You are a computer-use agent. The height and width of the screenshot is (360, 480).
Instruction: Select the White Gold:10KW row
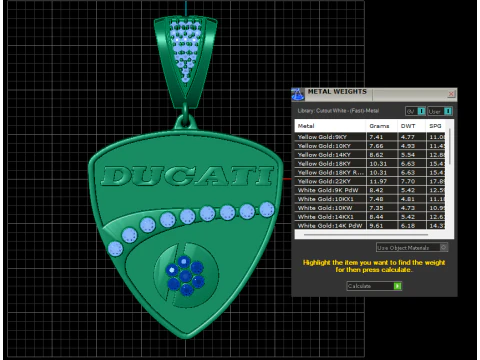(x=370, y=208)
